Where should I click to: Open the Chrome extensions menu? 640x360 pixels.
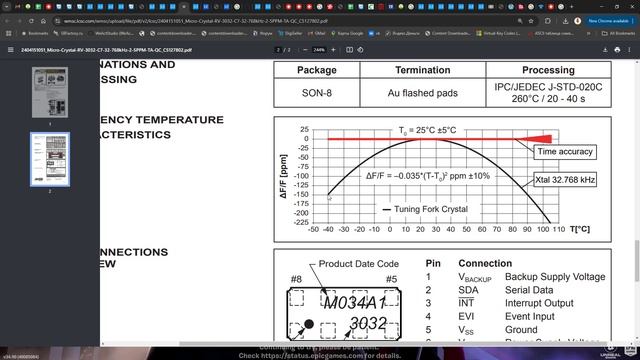(548, 21)
